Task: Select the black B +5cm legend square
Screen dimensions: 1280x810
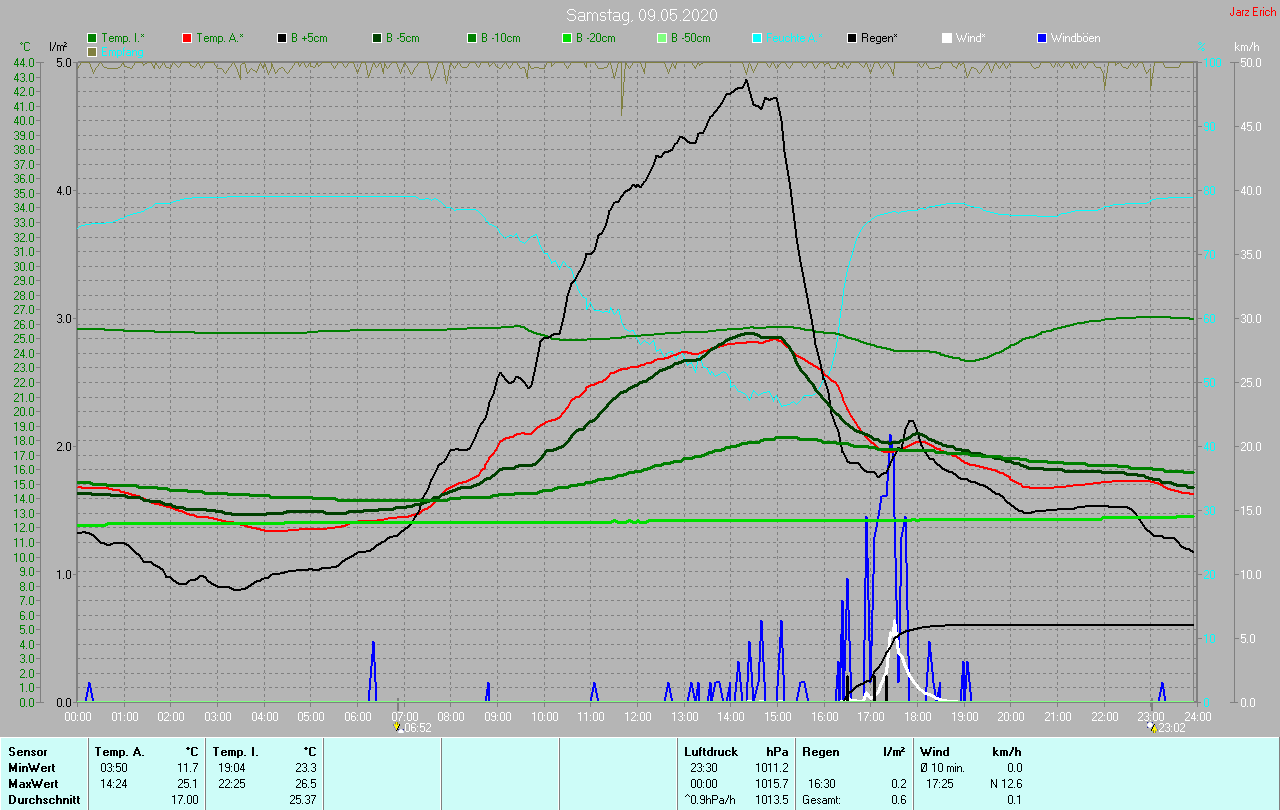Action: 282,38
